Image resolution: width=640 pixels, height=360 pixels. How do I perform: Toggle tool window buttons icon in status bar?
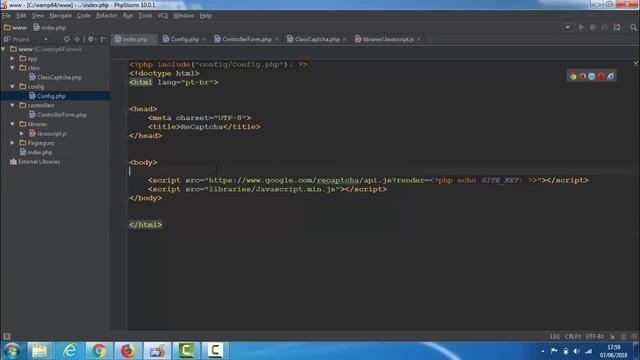click(7, 336)
